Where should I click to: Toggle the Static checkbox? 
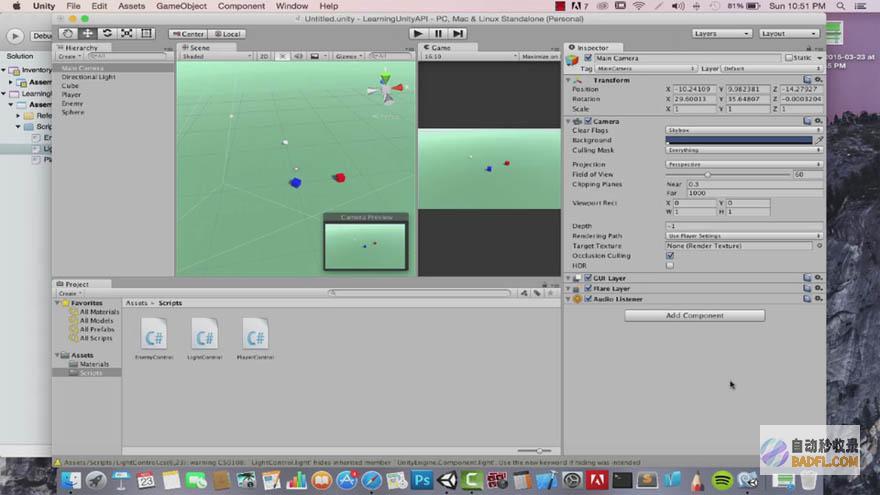(789, 58)
